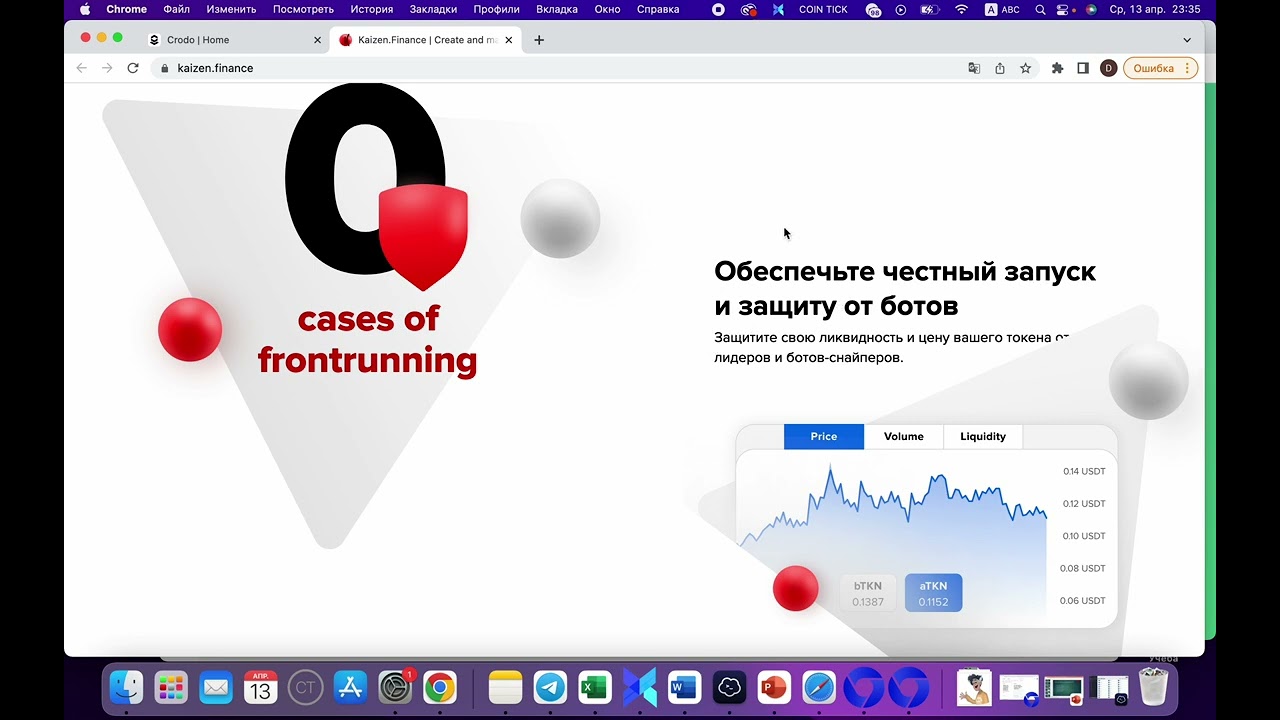Open the Chrome application menu
The image size is (1280, 720).
click(126, 9)
